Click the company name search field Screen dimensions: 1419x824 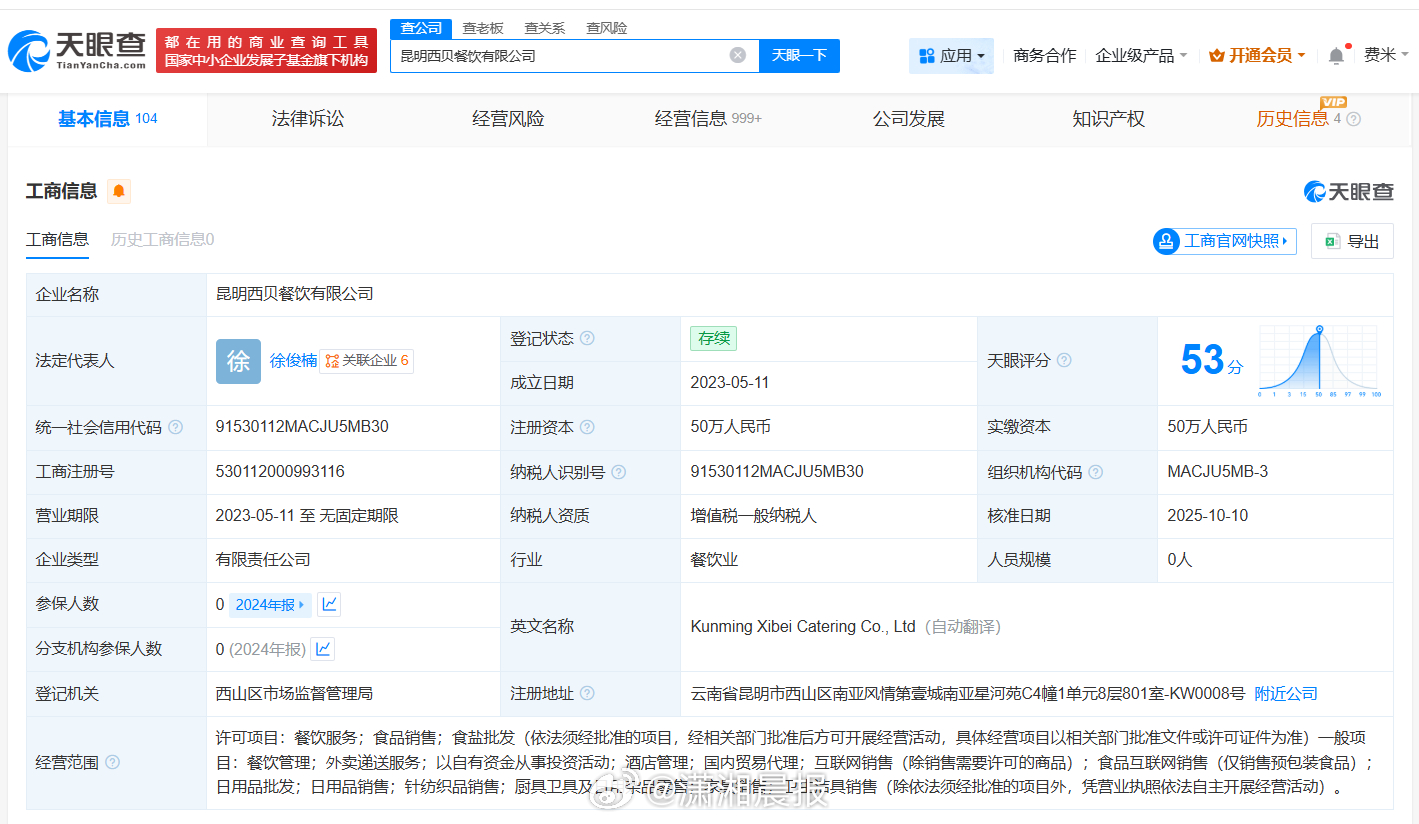coord(560,56)
